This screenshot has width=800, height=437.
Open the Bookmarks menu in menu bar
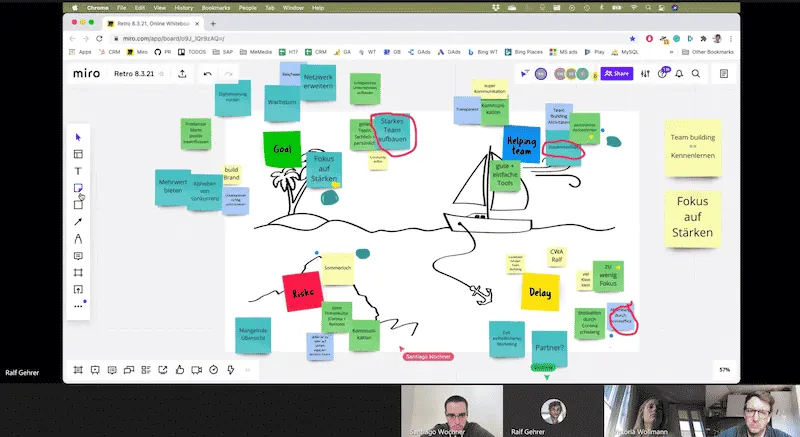click(214, 6)
